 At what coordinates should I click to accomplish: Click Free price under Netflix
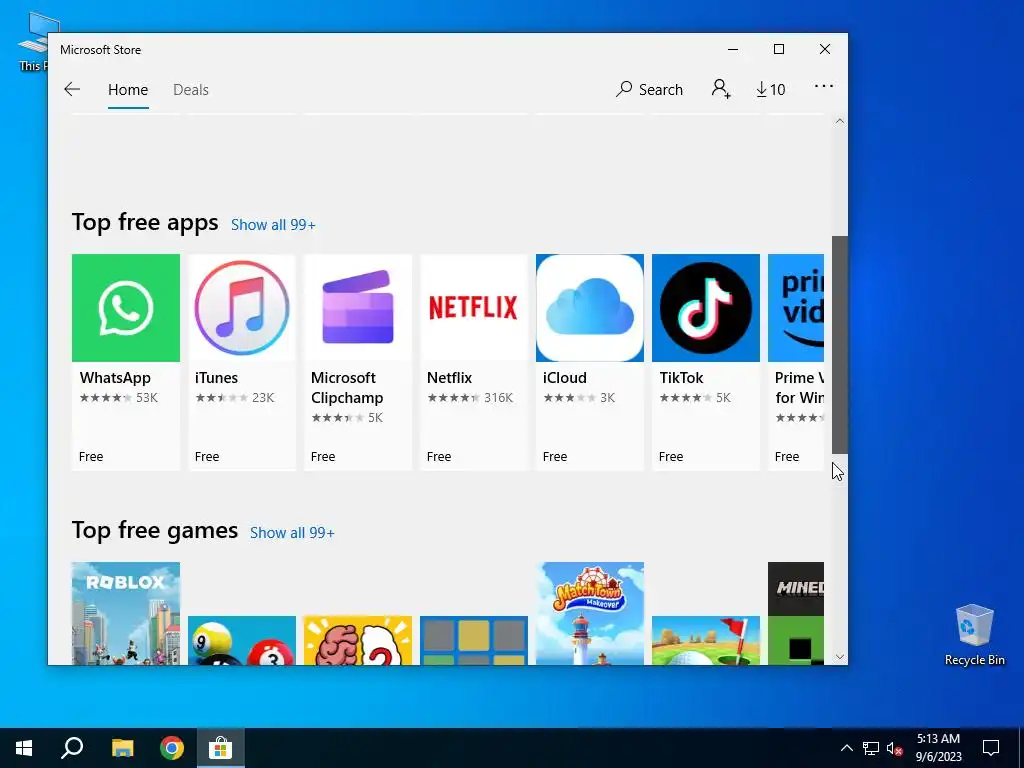[x=439, y=456]
